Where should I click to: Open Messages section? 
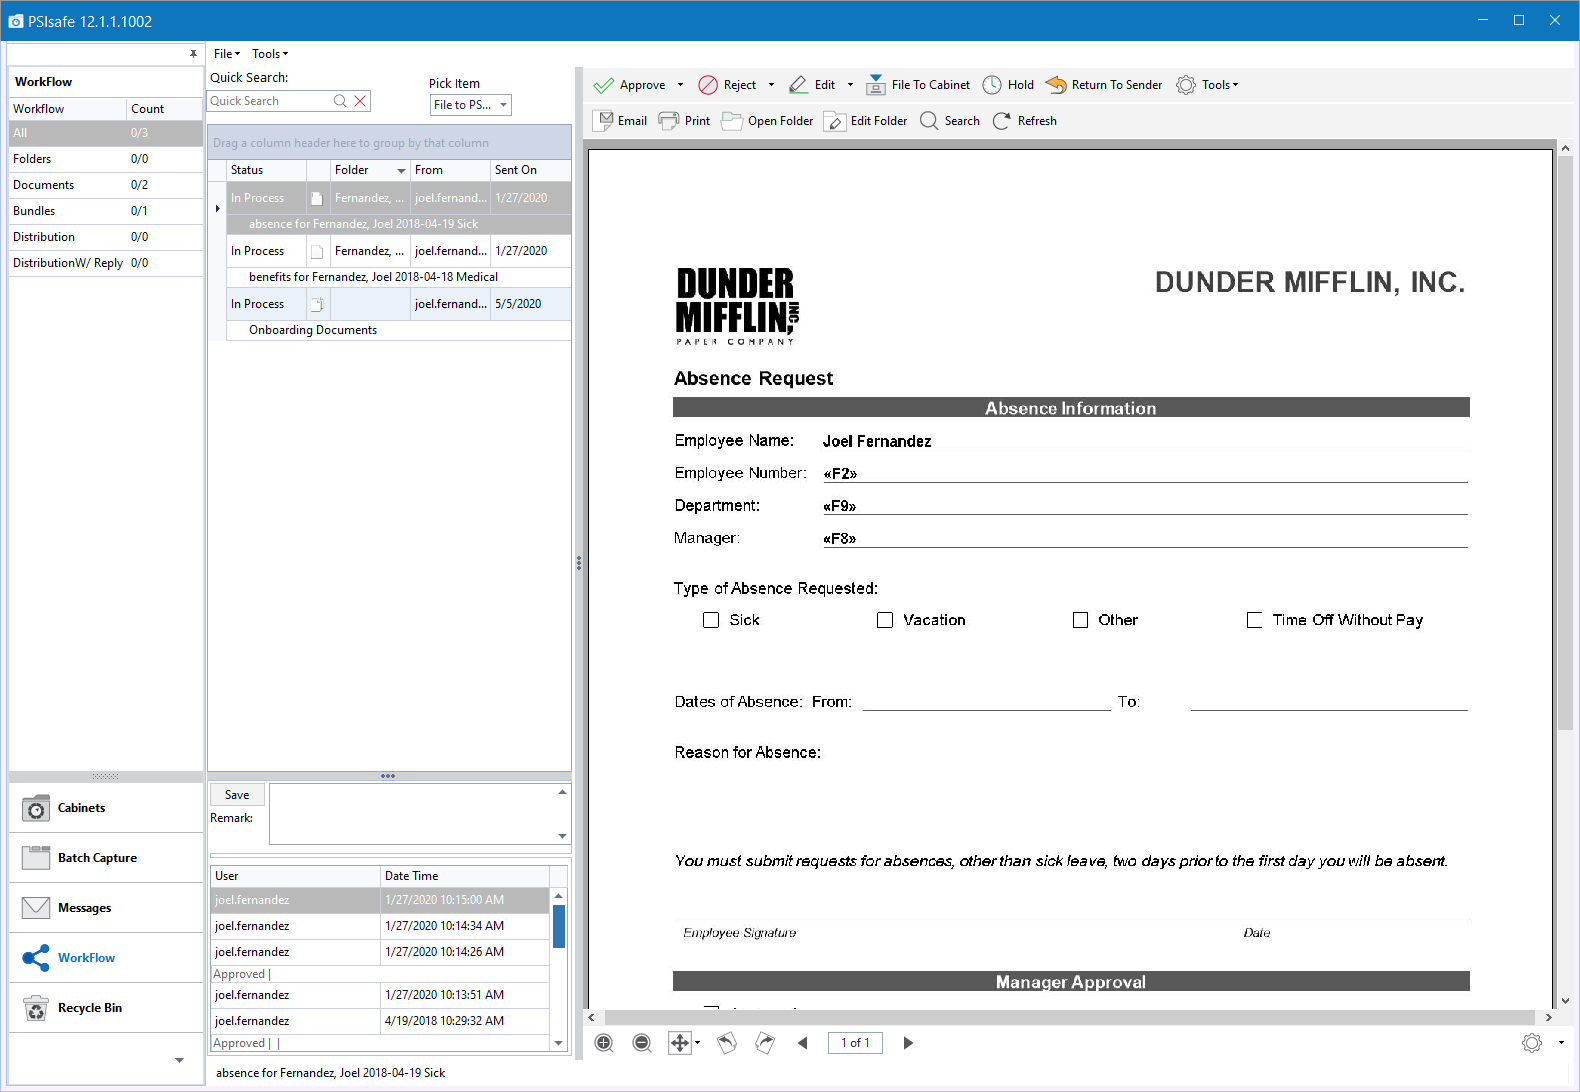tap(106, 908)
